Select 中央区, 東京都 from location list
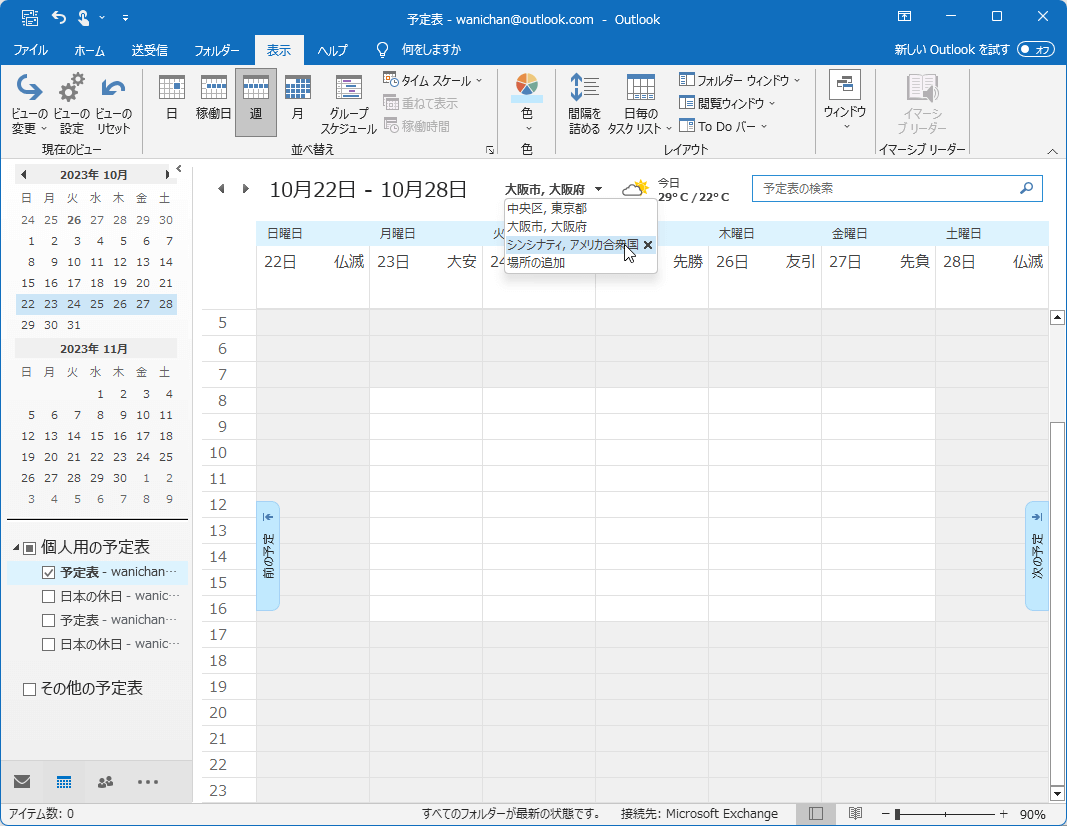 (547, 209)
